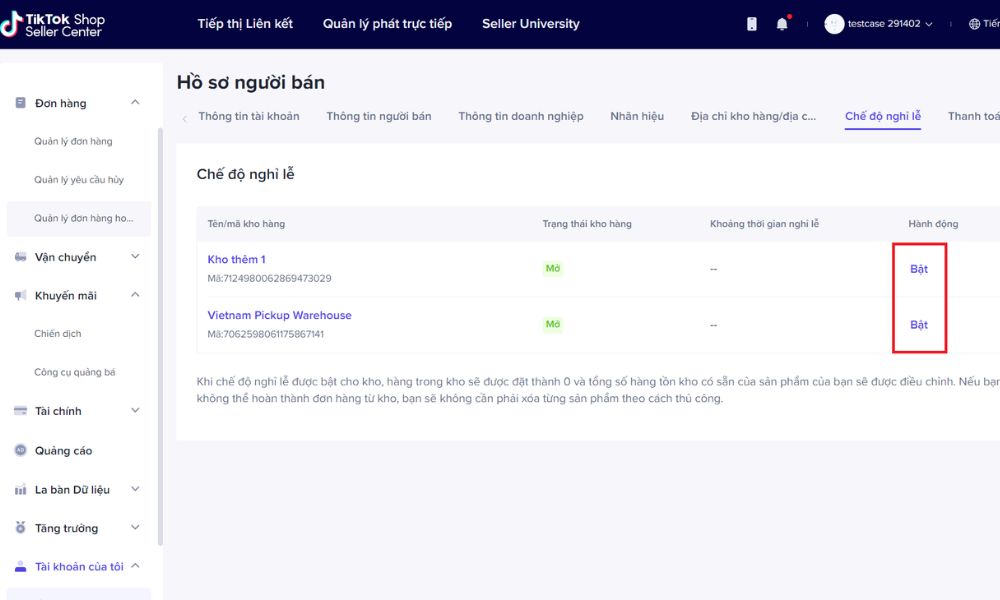Collapse the Đơn hàng section chevron

tap(135, 102)
